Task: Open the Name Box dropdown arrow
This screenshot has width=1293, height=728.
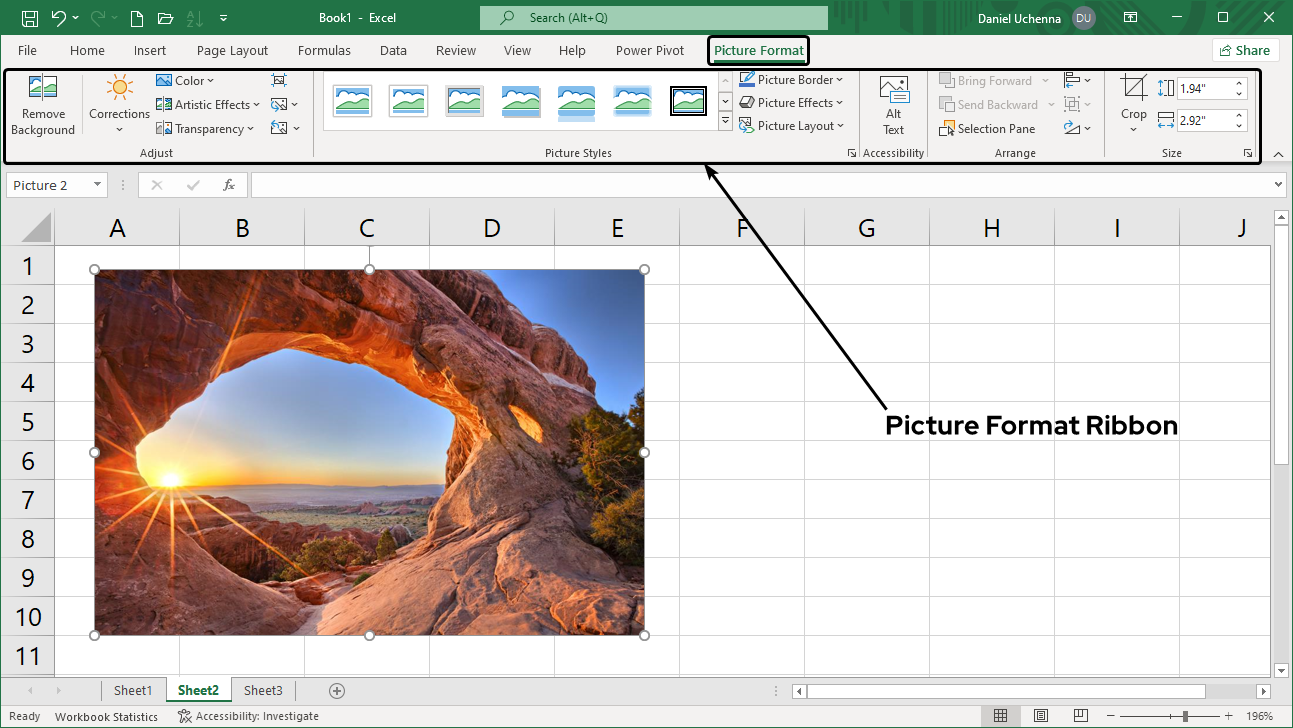Action: coord(96,184)
